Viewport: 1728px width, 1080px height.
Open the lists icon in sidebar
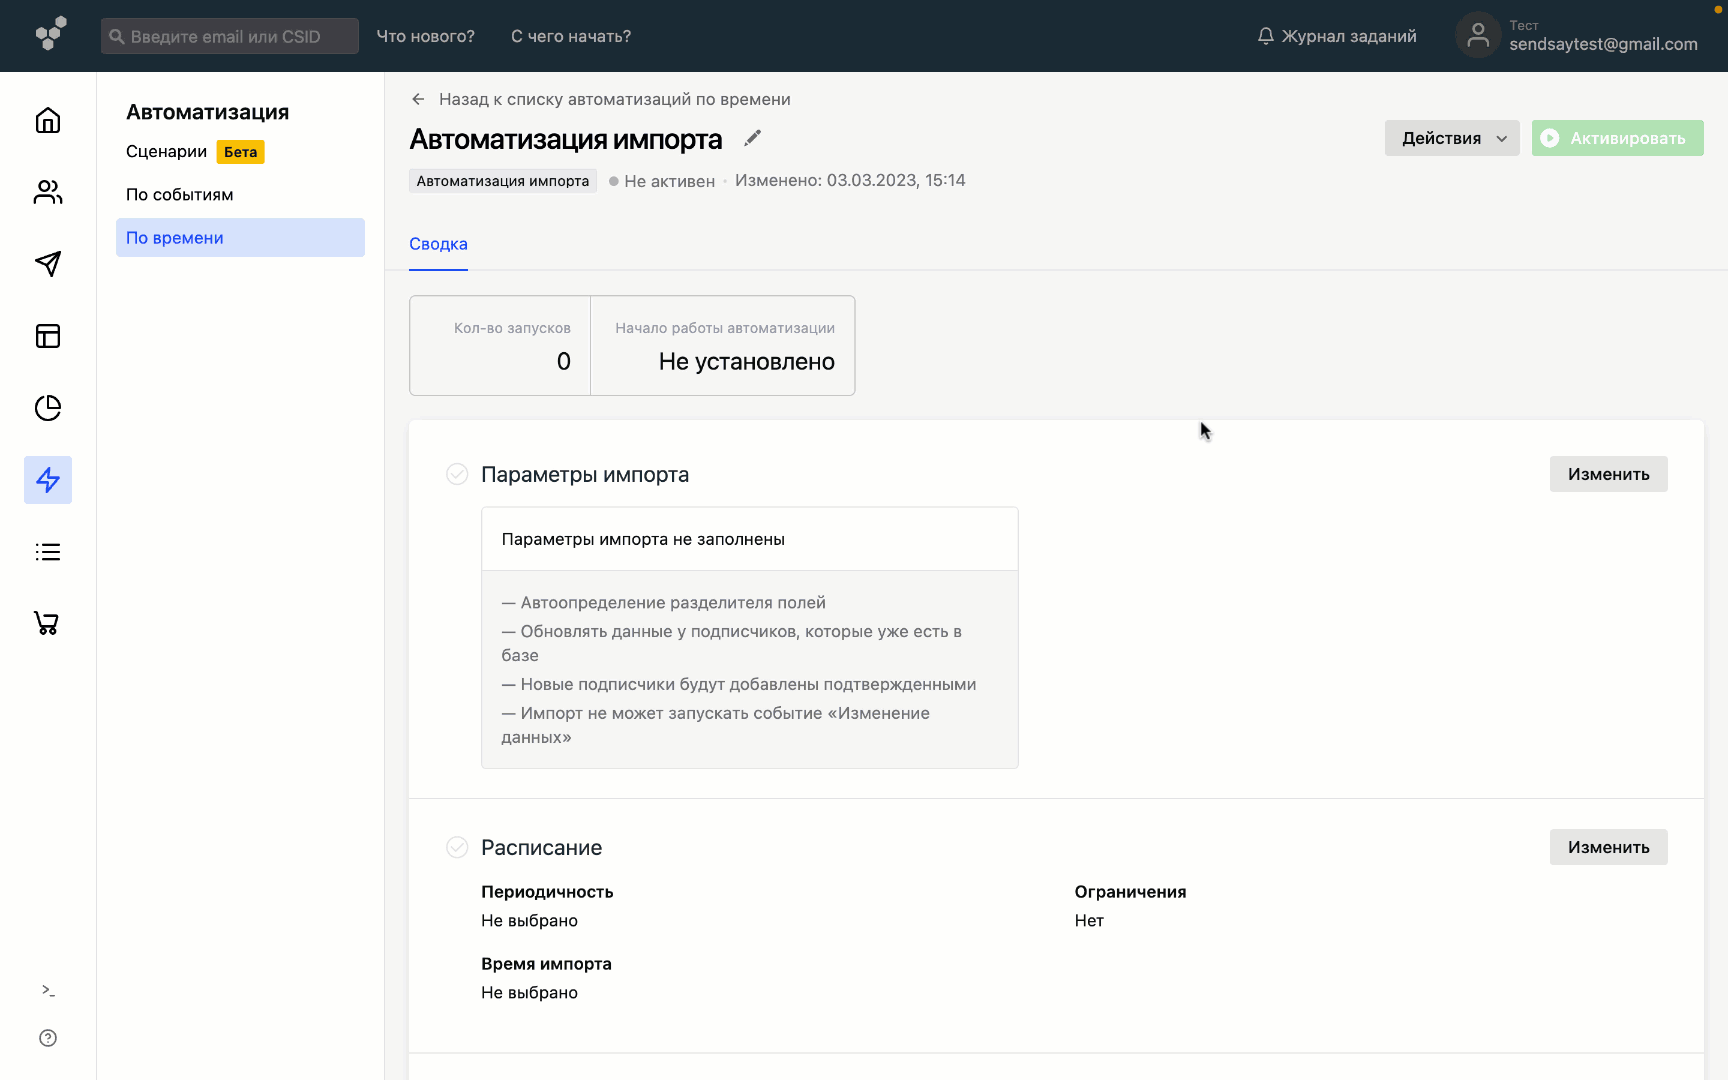(48, 552)
